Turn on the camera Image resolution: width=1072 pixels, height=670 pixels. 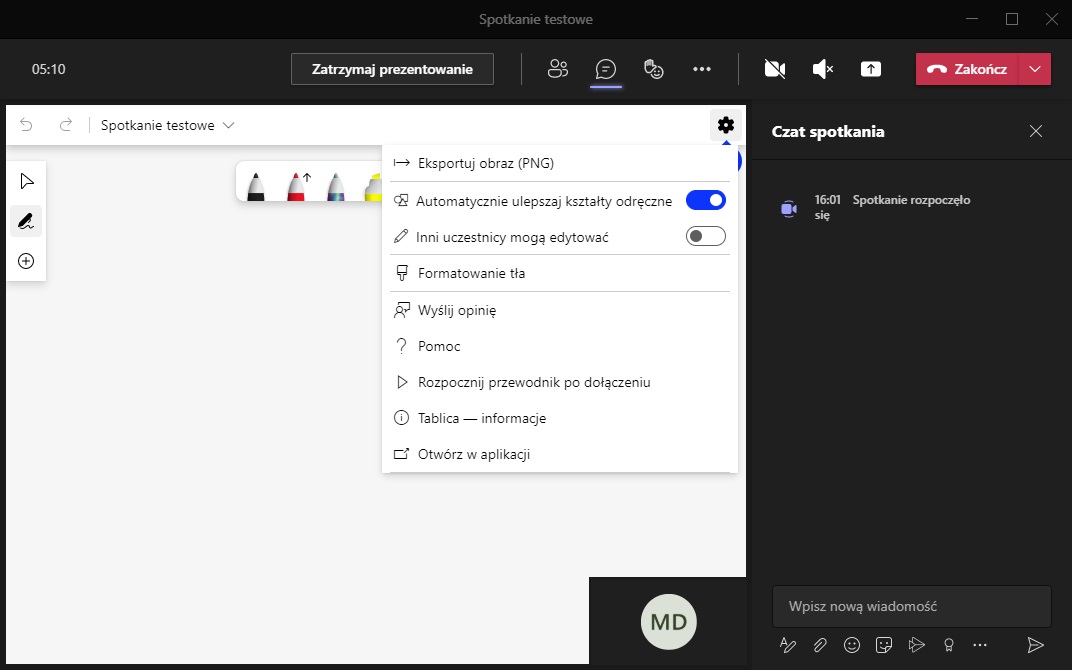tap(774, 69)
